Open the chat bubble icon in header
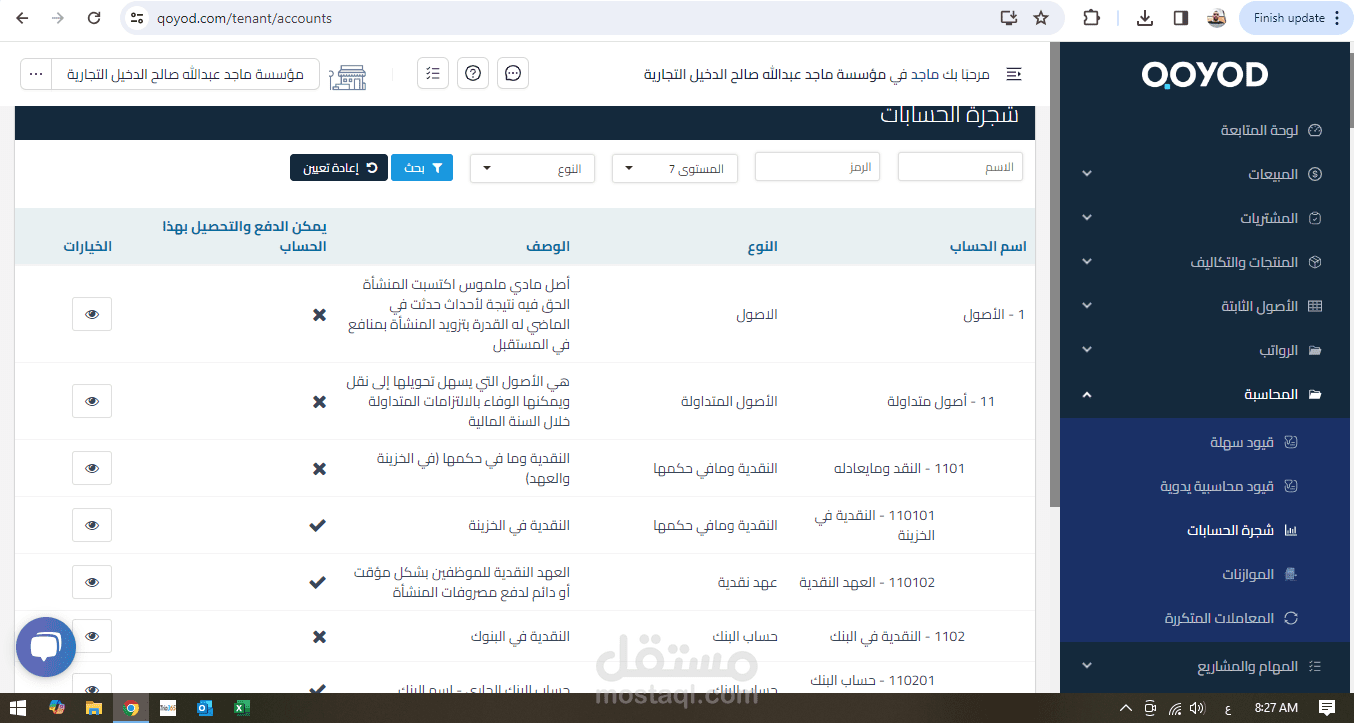Screen dimensions: 1354x723 pyautogui.click(x=513, y=73)
